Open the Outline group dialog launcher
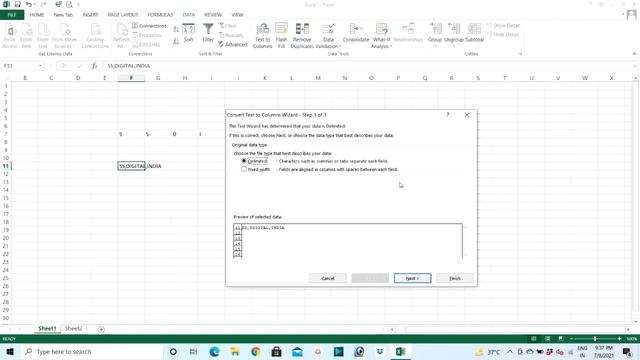Image resolution: width=640 pixels, height=360 pixels. (520, 54)
